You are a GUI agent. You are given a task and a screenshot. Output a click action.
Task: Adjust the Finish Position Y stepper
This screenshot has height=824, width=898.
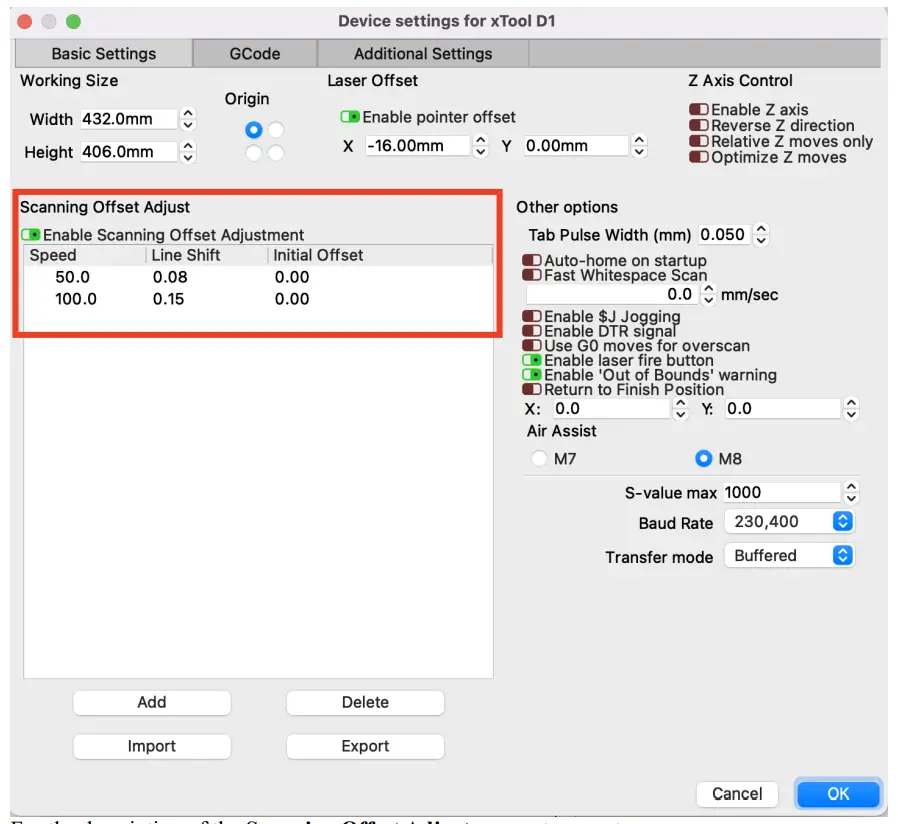click(x=852, y=409)
